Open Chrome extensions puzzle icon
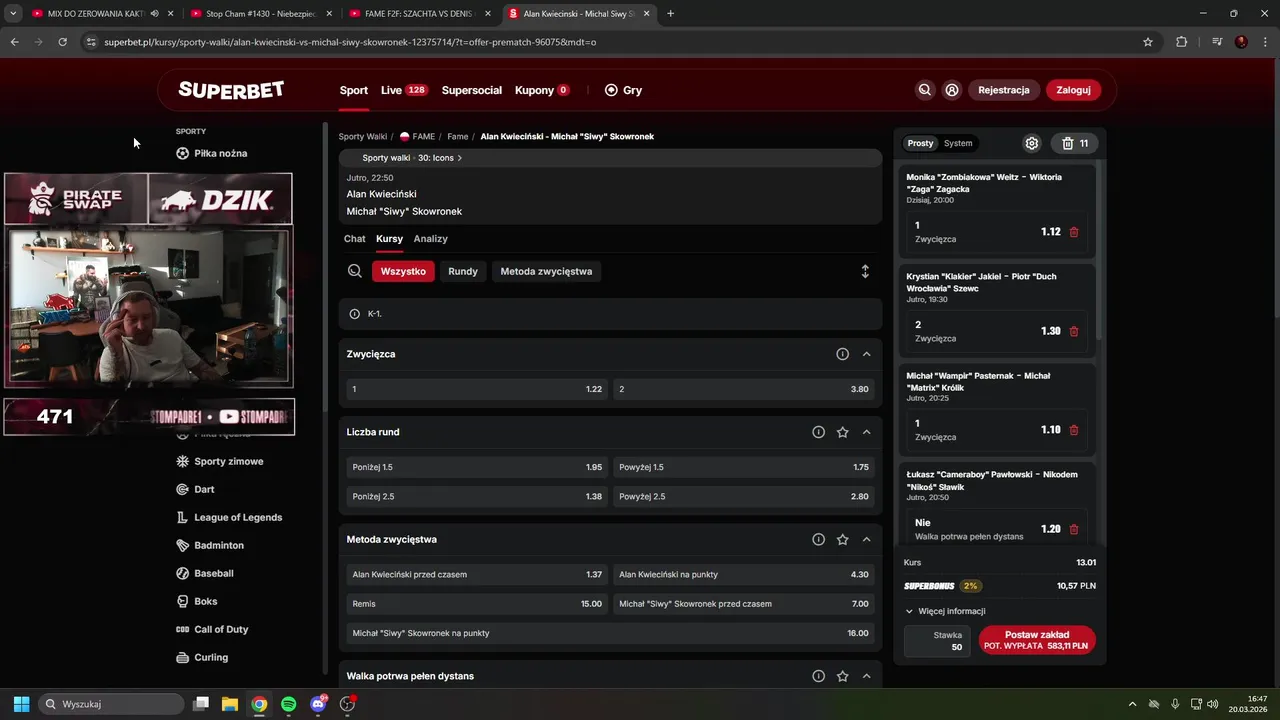The height and width of the screenshot is (720, 1280). click(1182, 42)
